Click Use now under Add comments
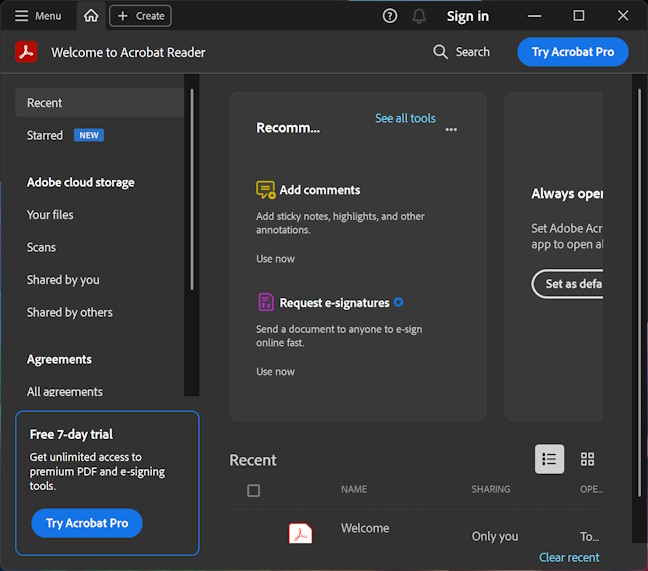This screenshot has width=648, height=571. (275, 259)
